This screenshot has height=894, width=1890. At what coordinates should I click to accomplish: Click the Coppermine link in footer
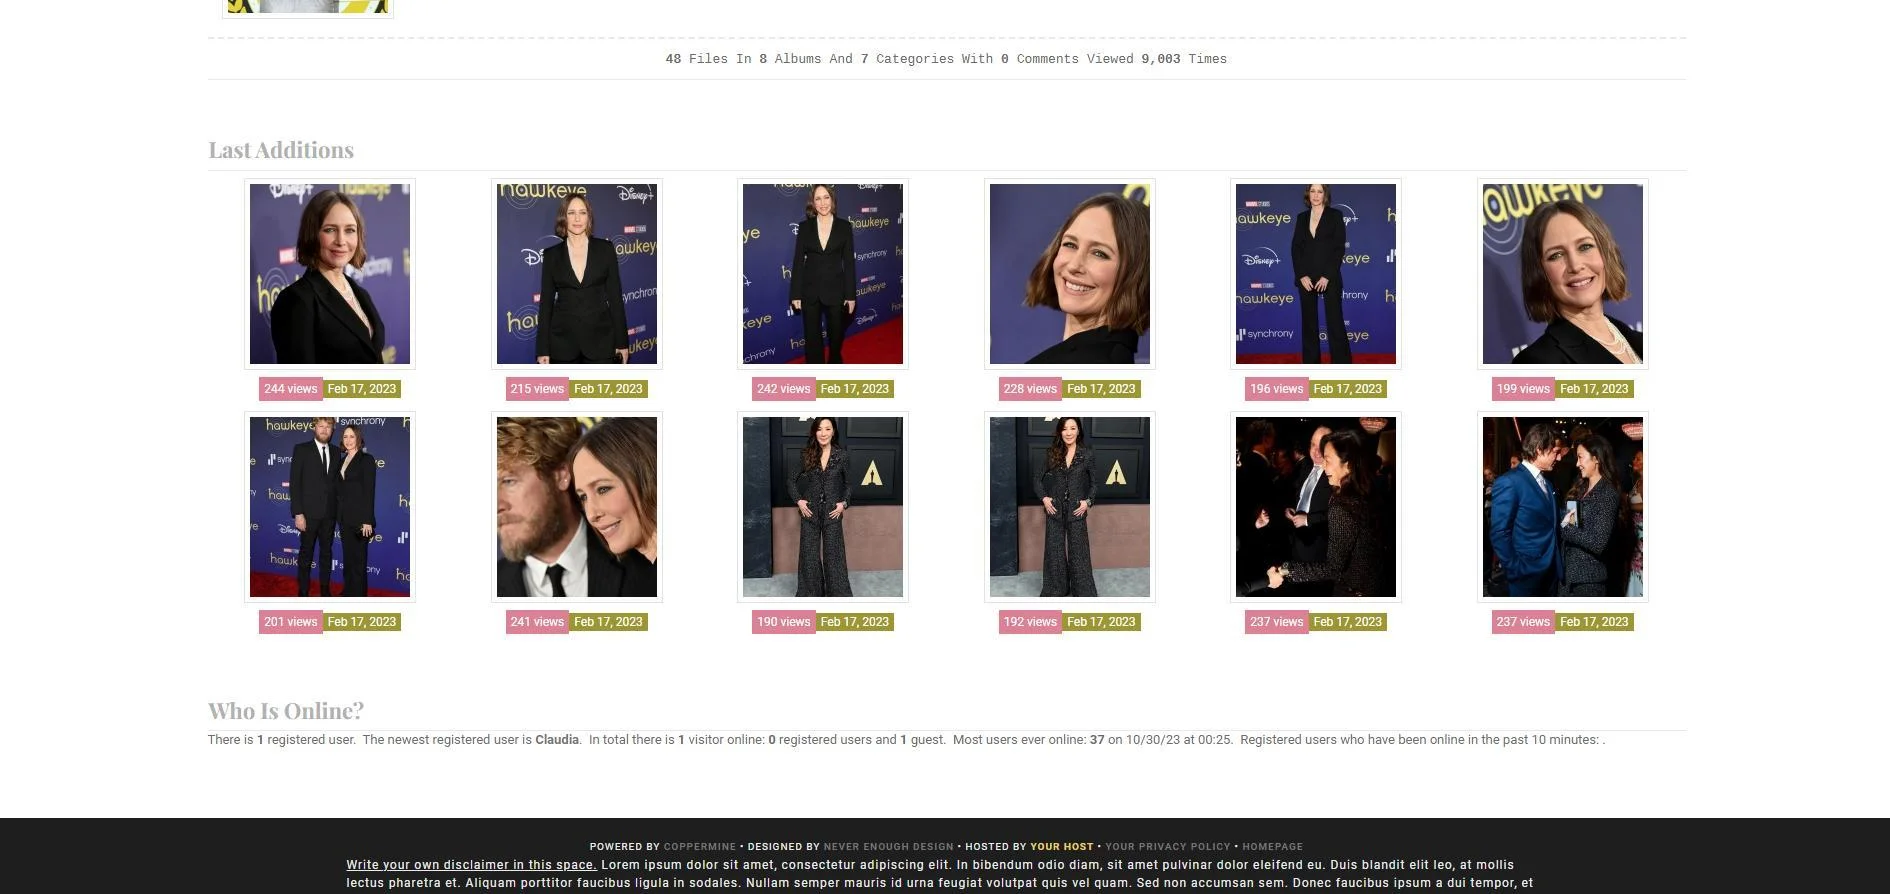700,847
